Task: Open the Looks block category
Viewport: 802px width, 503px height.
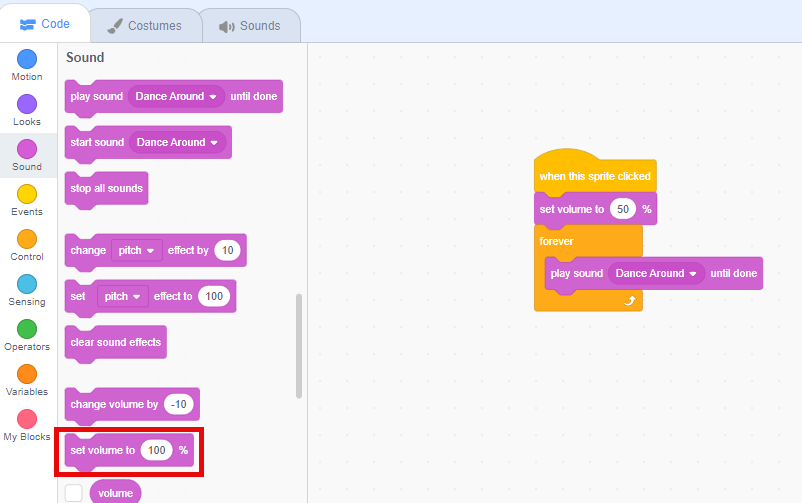Action: tap(27, 104)
